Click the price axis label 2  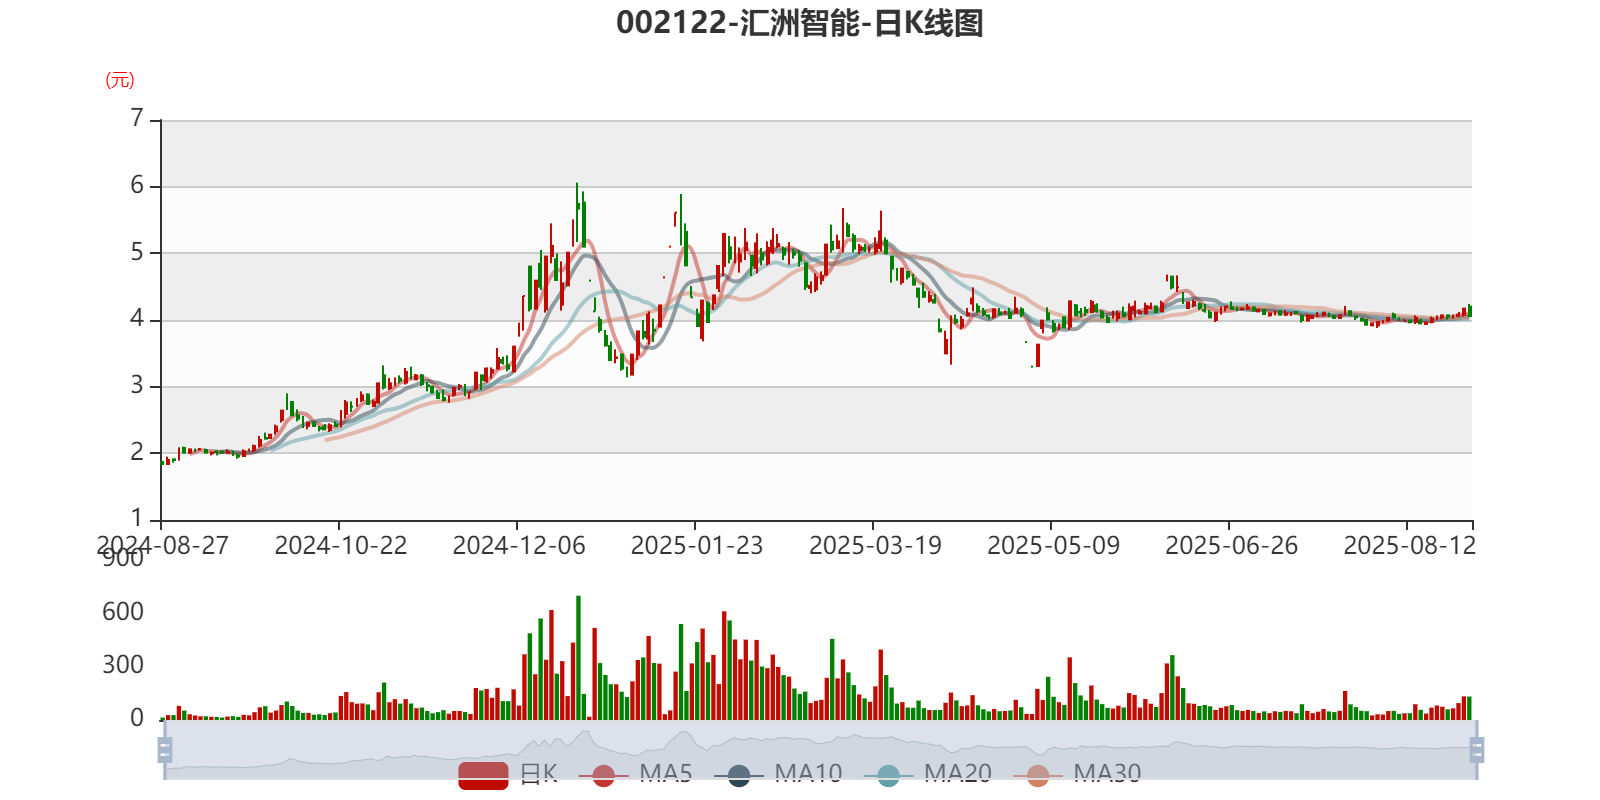click(137, 452)
